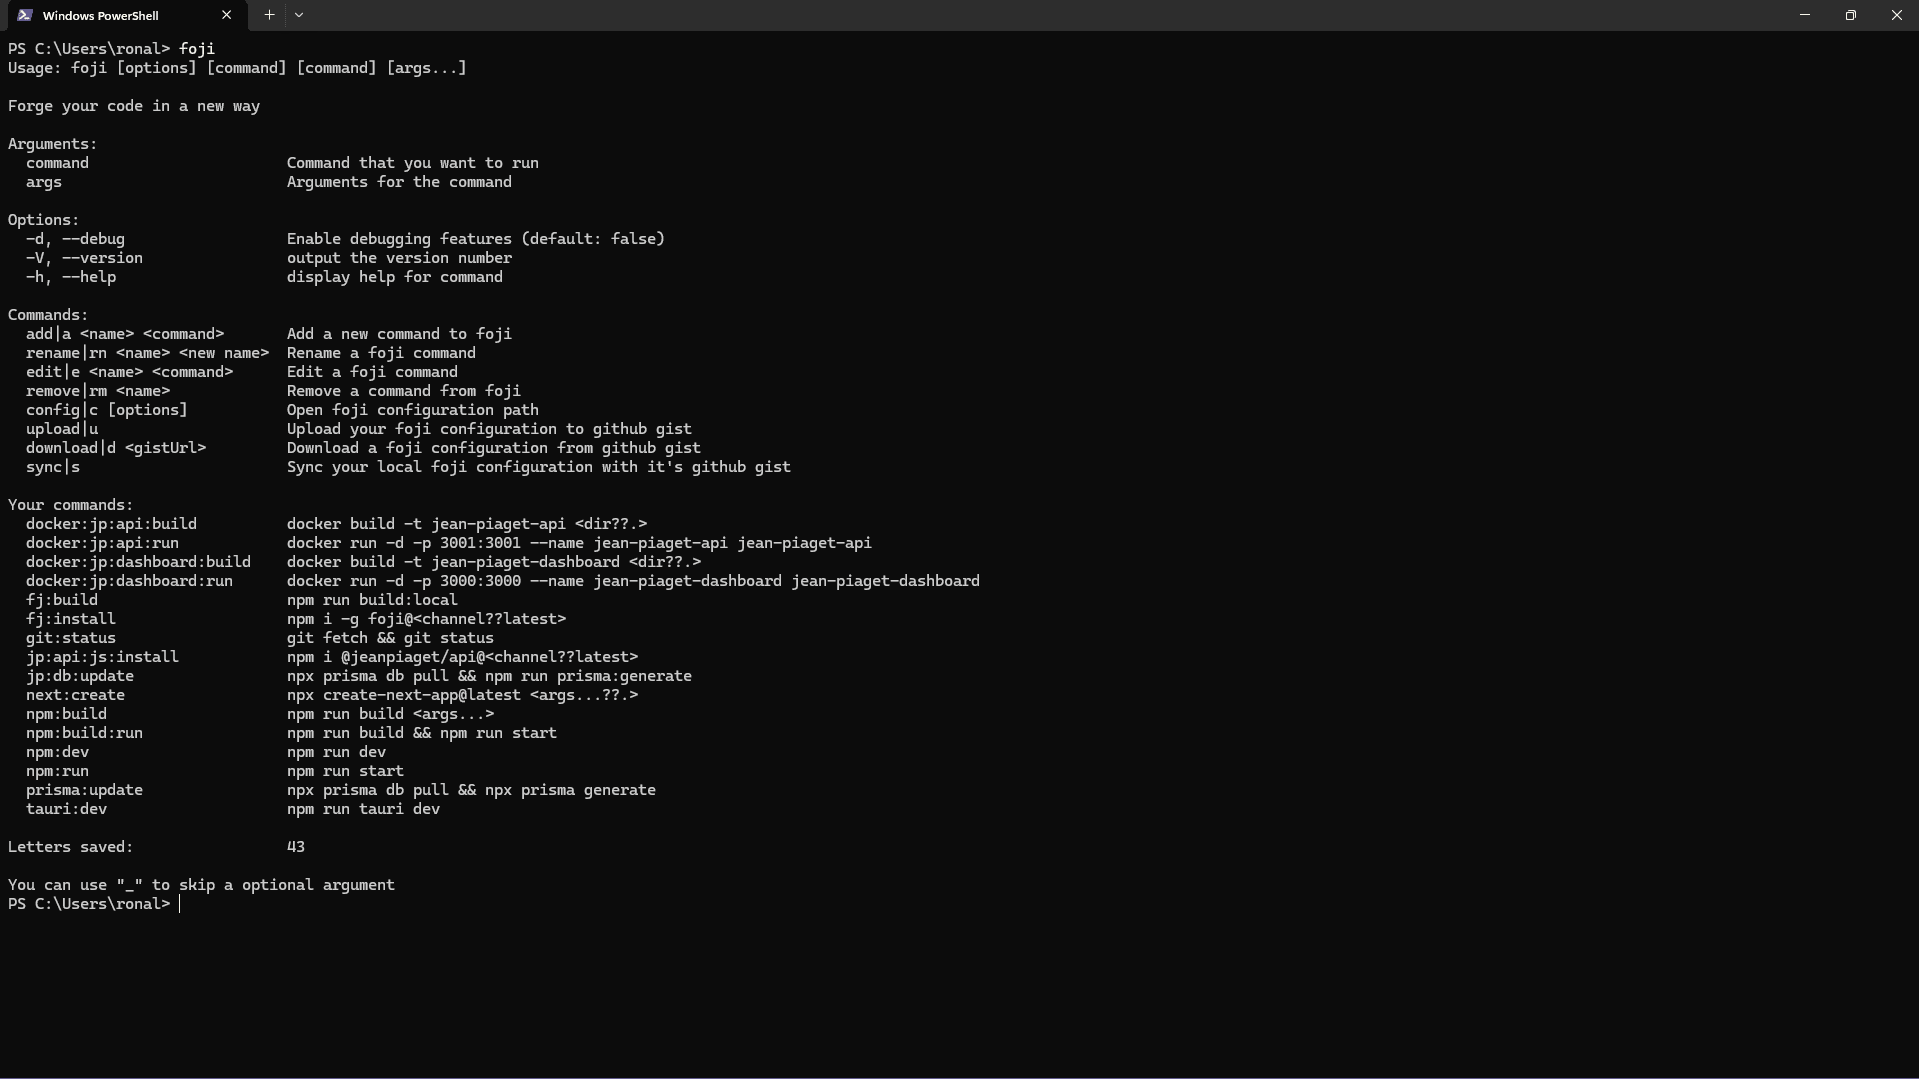Open a new terminal tab

[269, 15]
